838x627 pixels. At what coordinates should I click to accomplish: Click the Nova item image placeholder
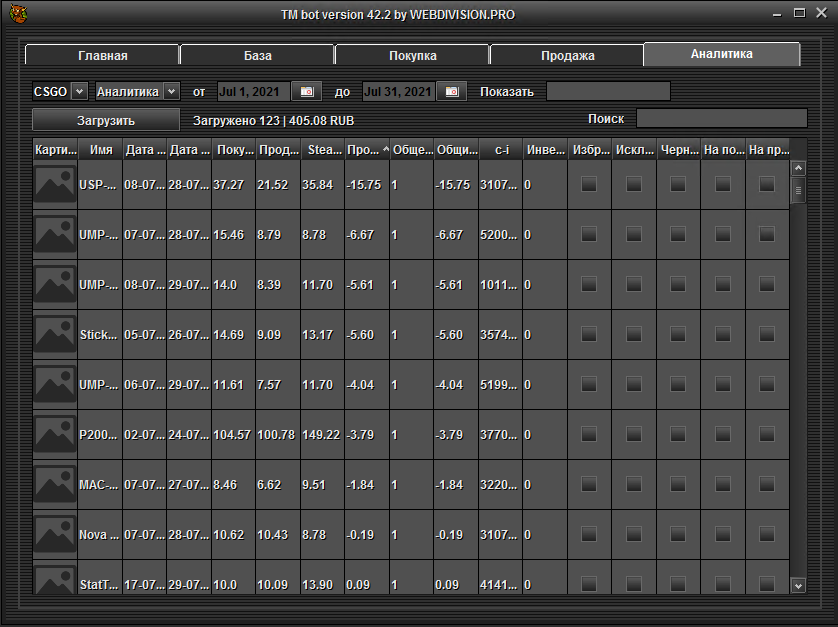pos(55,534)
